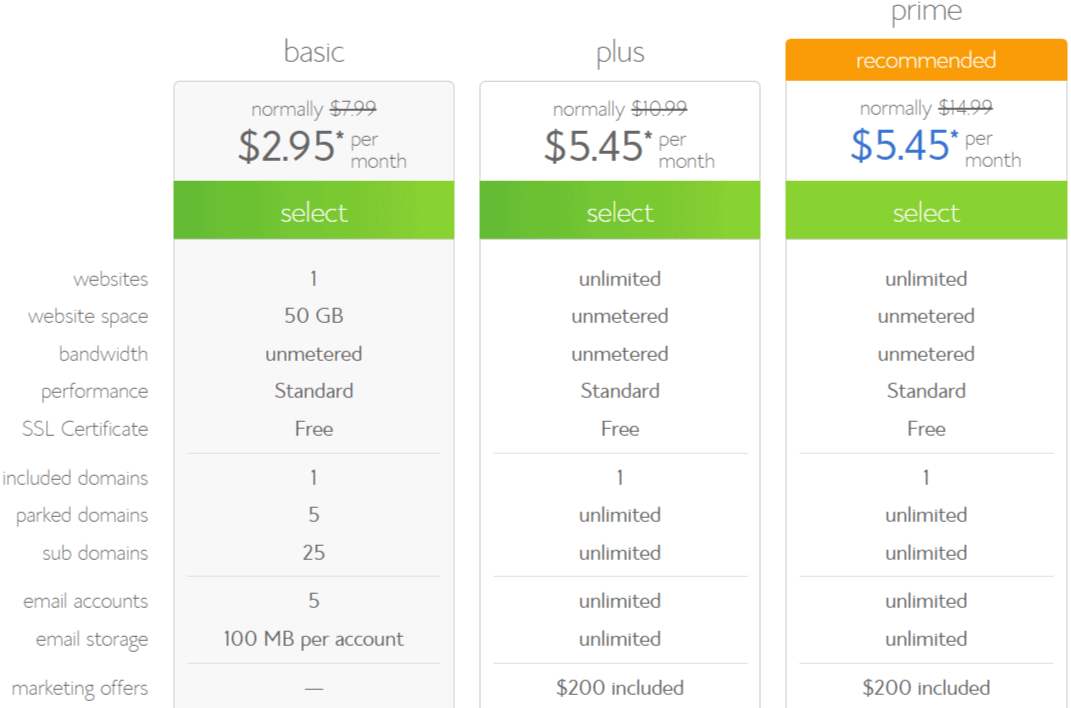
Task: Click the basic plan title
Action: tap(313, 52)
